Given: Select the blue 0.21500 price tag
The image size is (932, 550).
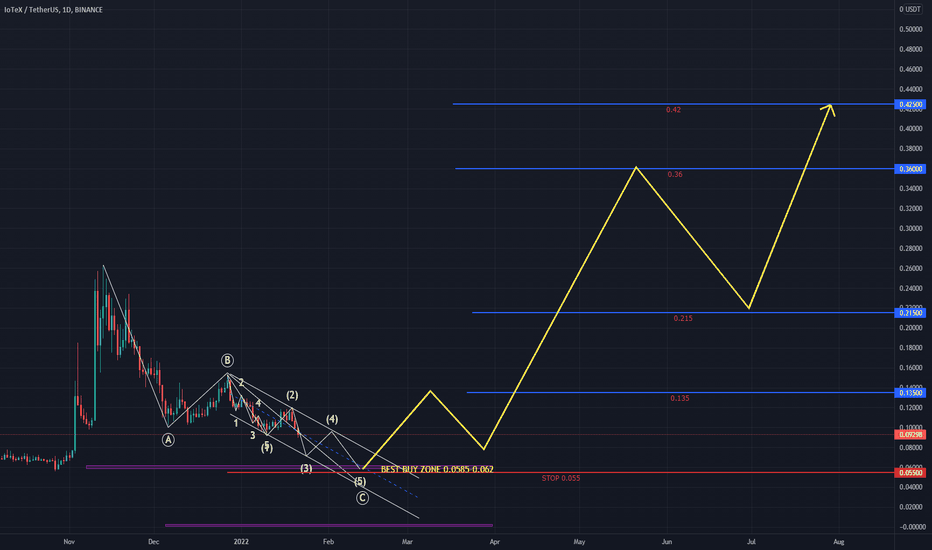Looking at the screenshot, I should pyautogui.click(x=910, y=313).
